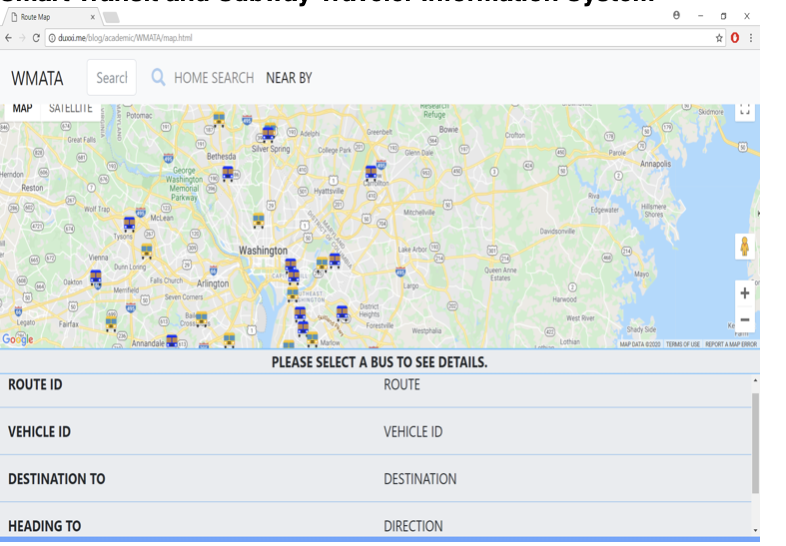Open the Opera extension icon
This screenshot has height=546, width=786.
(x=735, y=38)
